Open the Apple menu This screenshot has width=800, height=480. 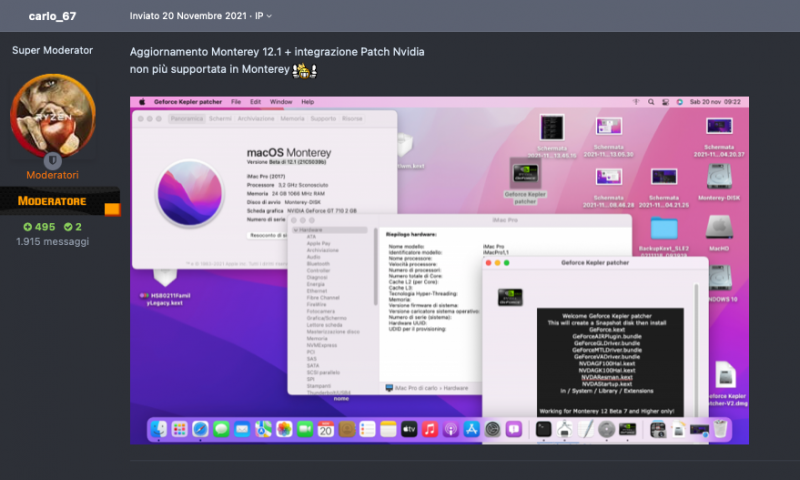142,102
